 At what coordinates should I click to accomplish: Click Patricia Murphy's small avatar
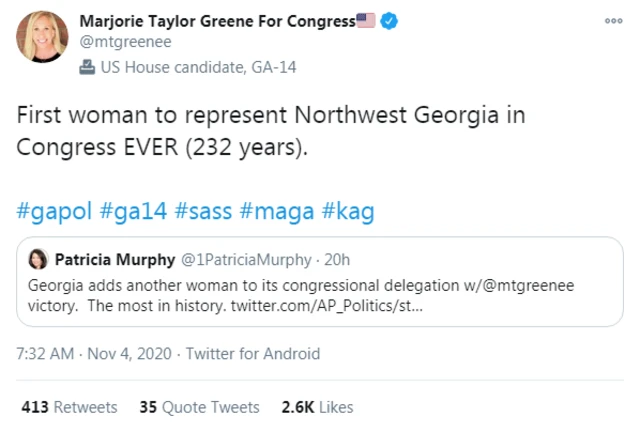point(38,260)
